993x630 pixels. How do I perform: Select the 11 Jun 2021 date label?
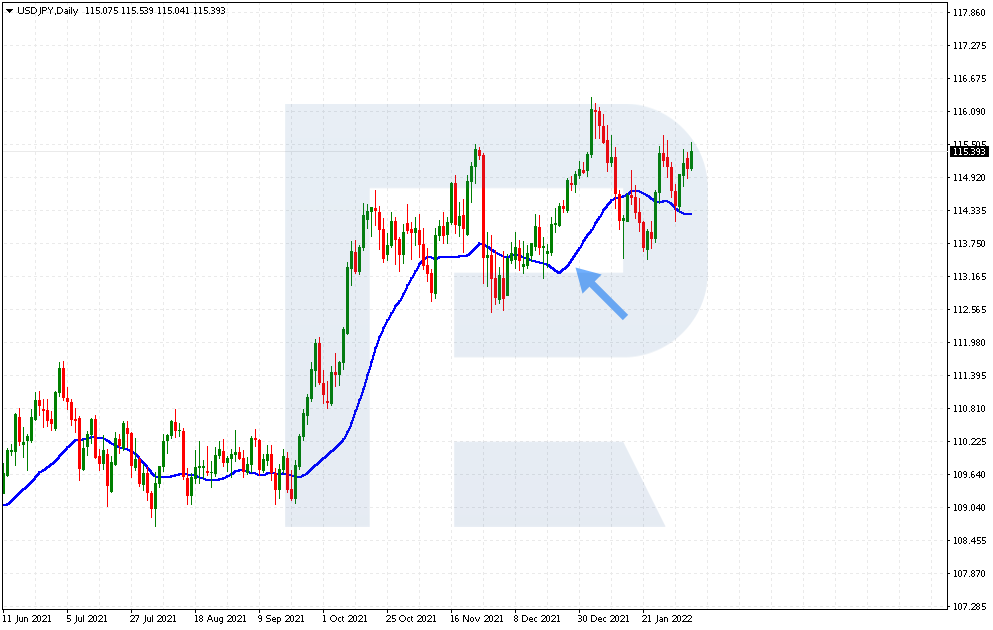click(x=26, y=618)
